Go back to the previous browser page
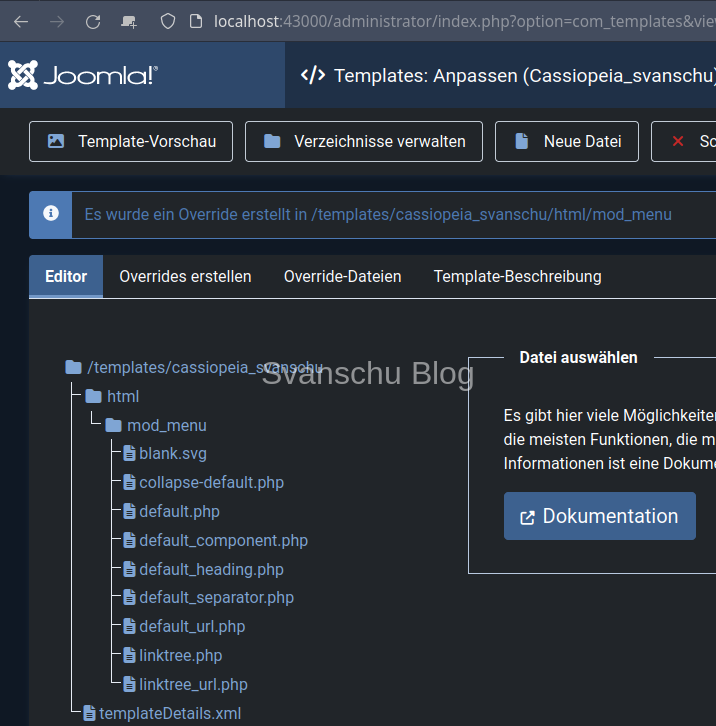The image size is (716, 726). pos(21,21)
